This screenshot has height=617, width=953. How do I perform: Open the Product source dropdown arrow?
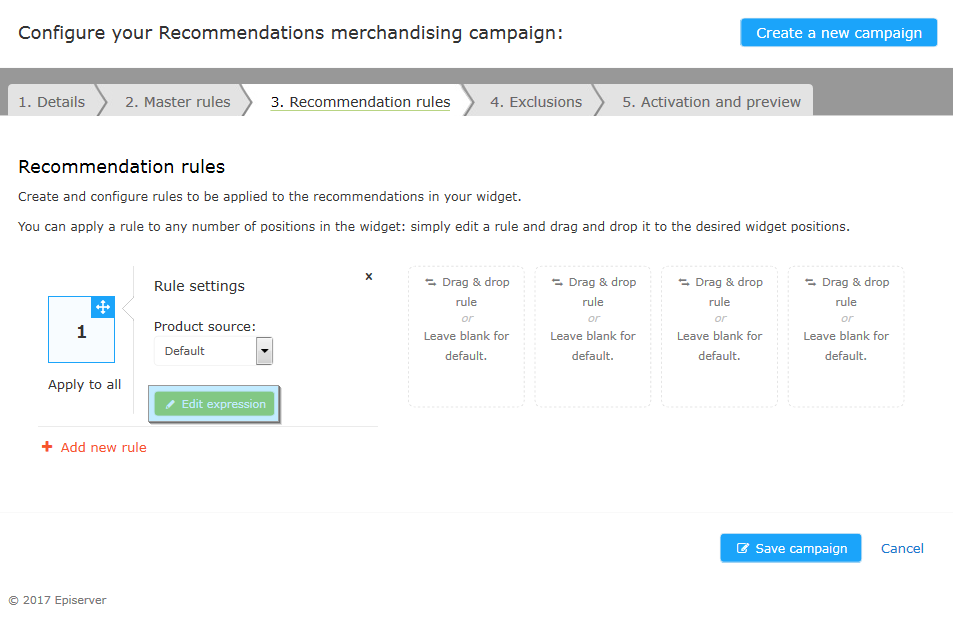(x=264, y=351)
